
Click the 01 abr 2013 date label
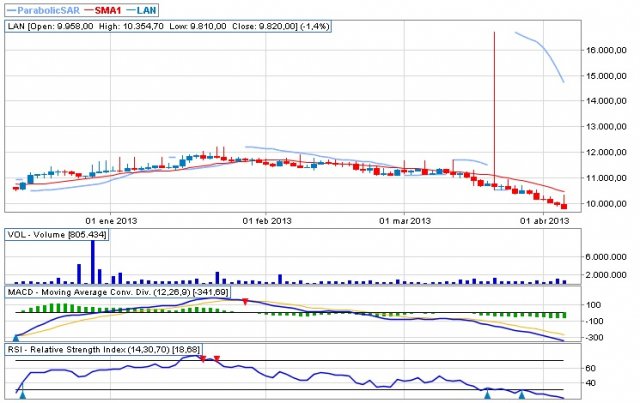[x=544, y=221]
